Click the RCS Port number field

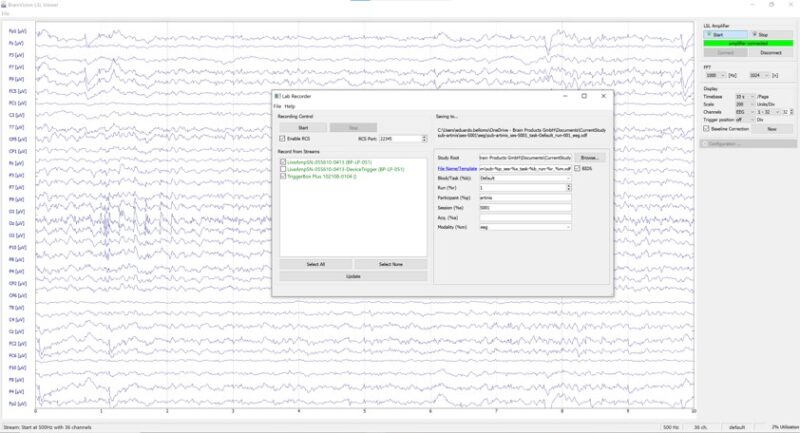point(400,139)
